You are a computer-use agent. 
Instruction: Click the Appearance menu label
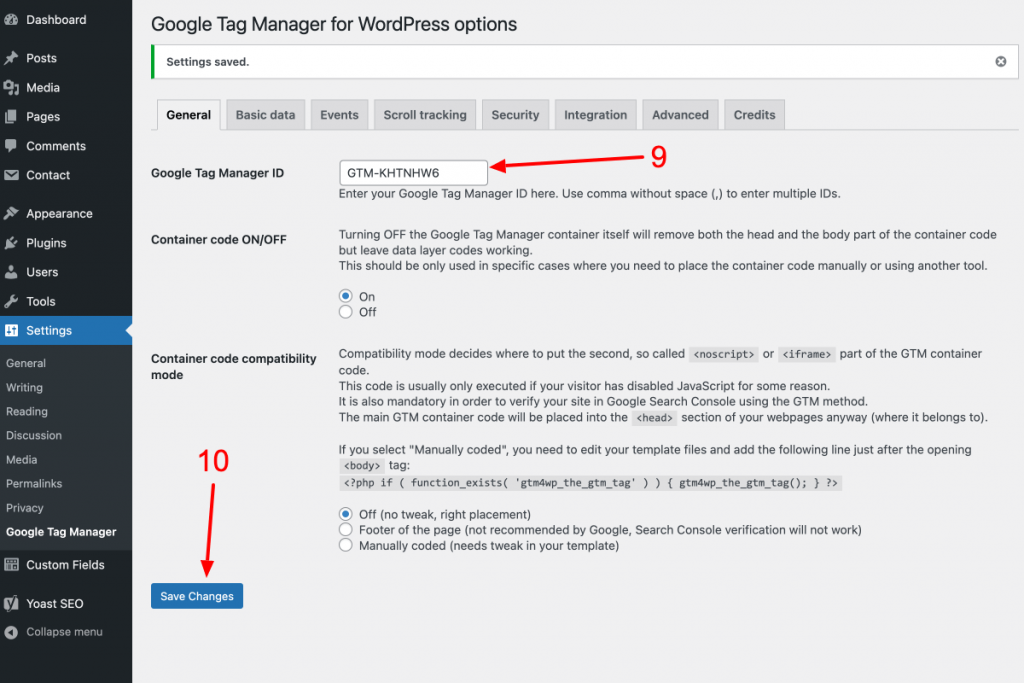[59, 214]
